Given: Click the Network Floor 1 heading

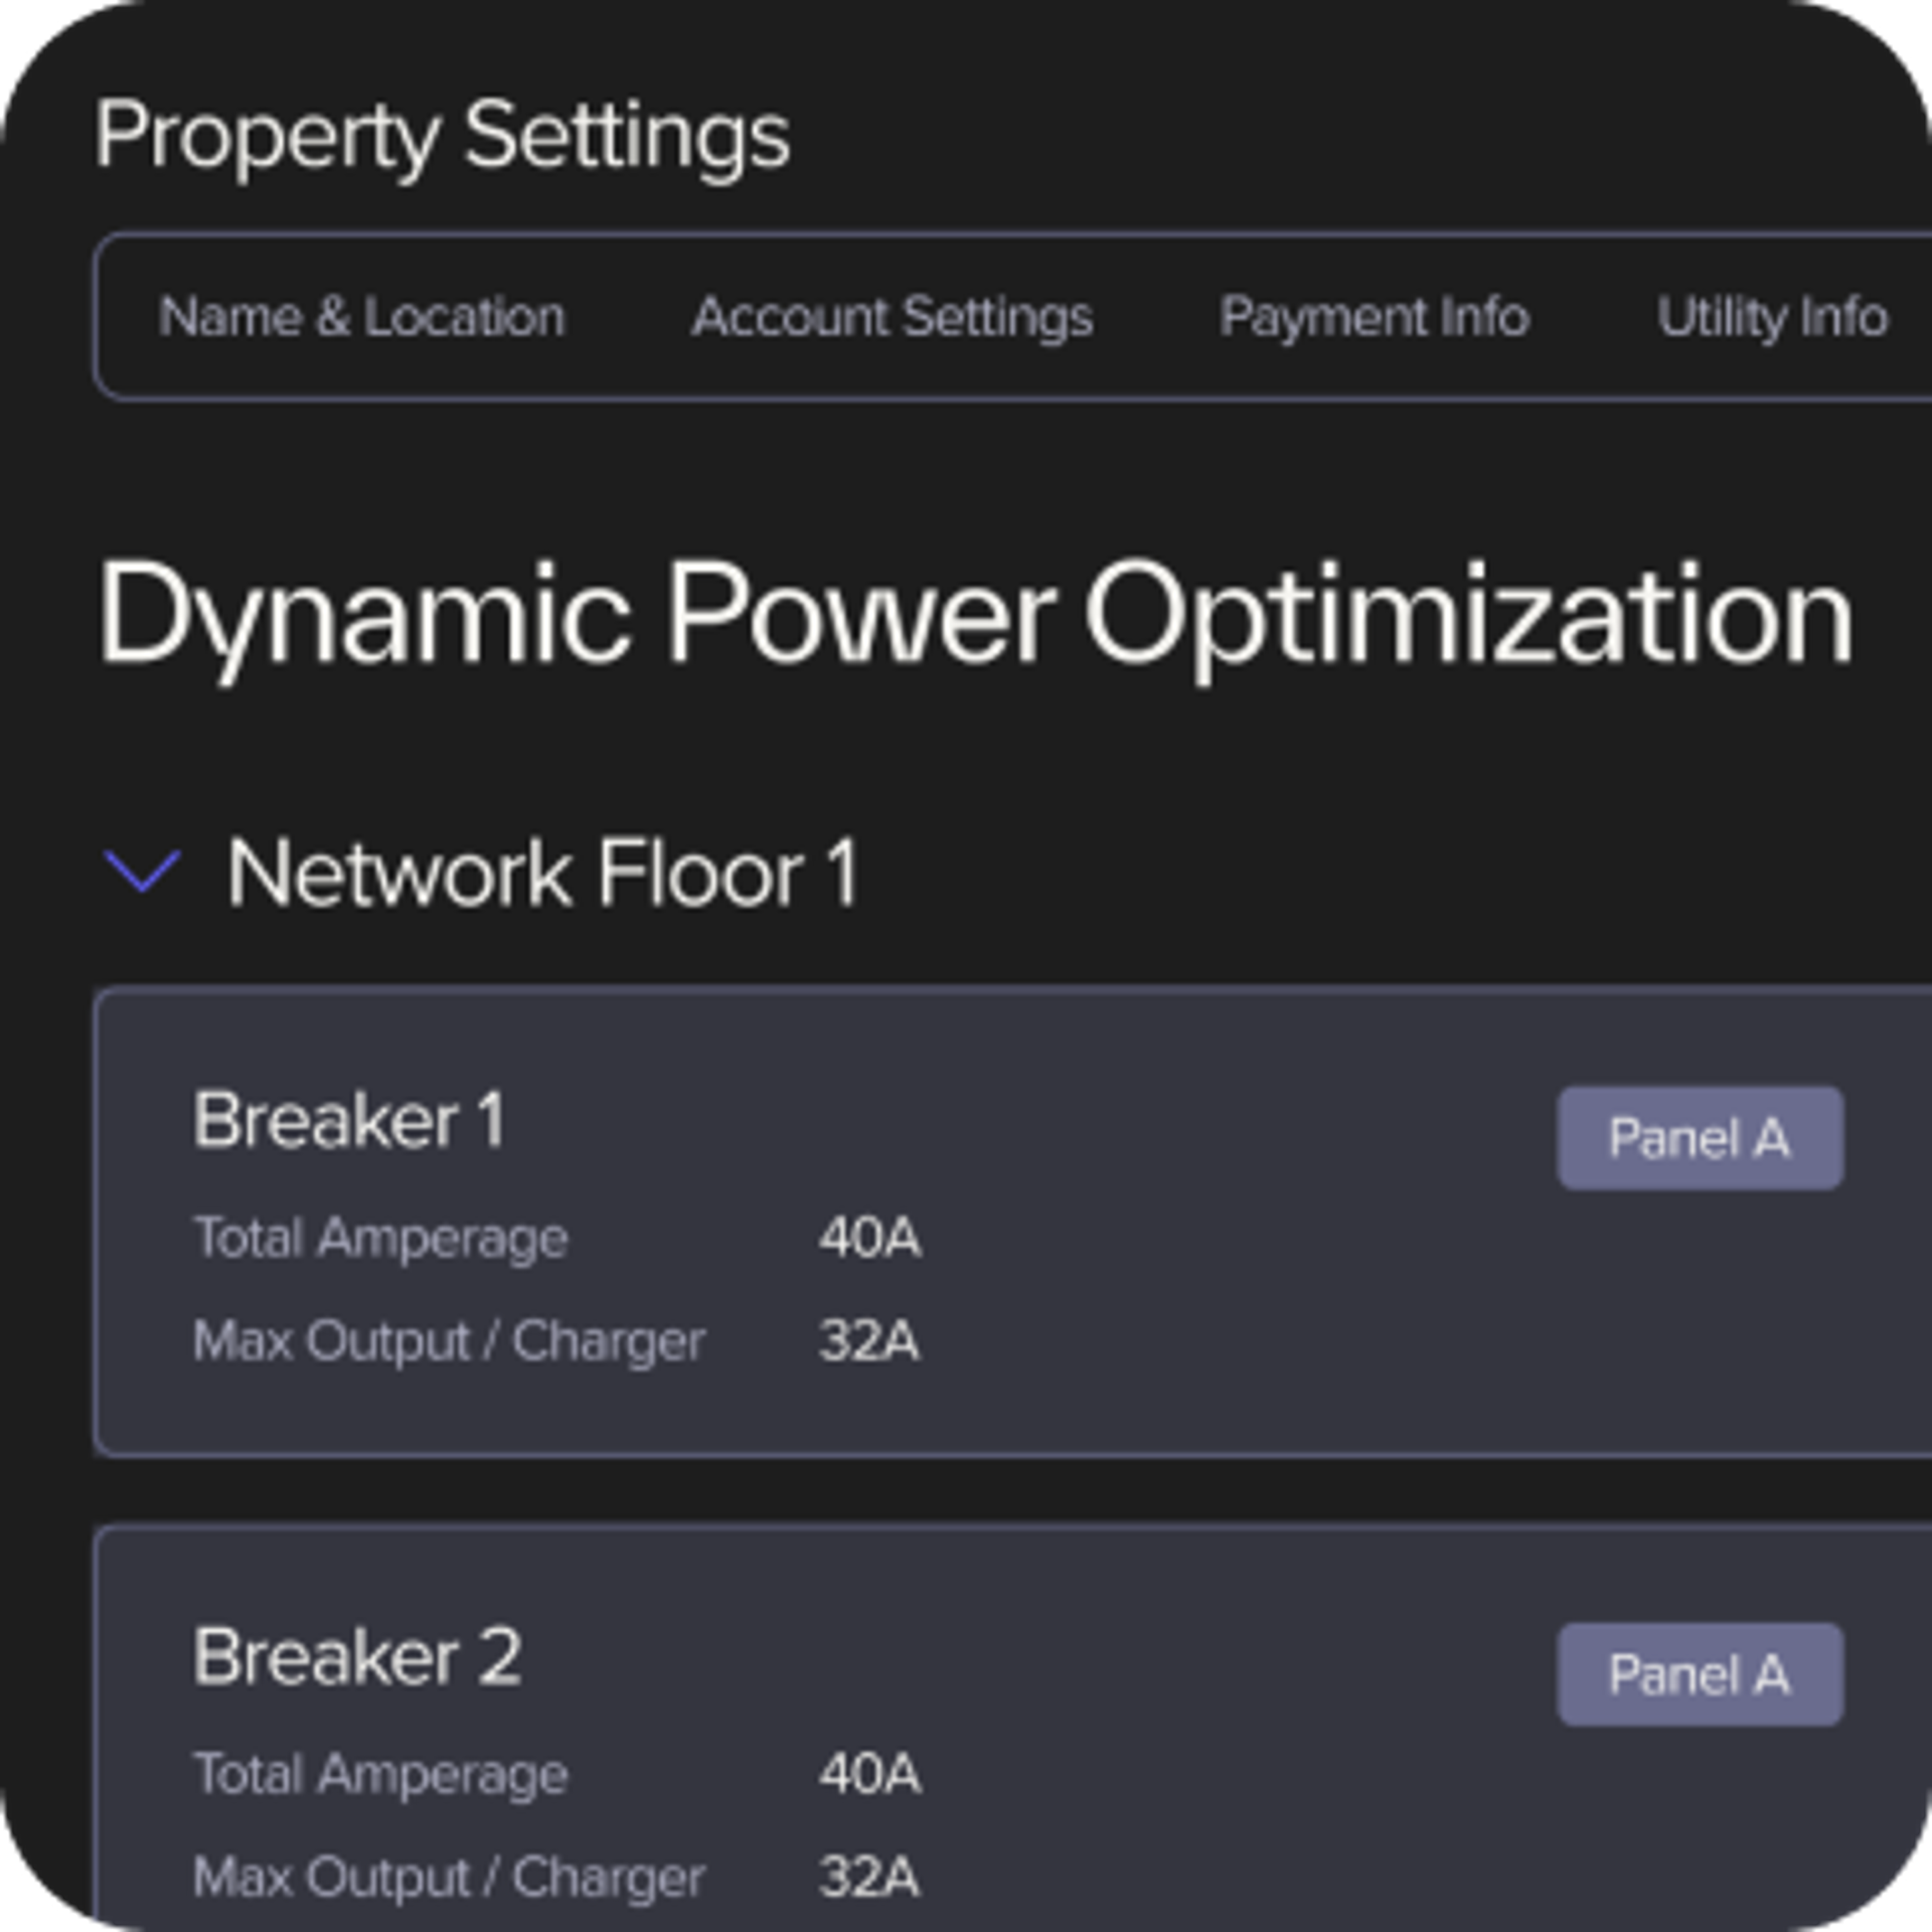Looking at the screenshot, I should coord(545,873).
